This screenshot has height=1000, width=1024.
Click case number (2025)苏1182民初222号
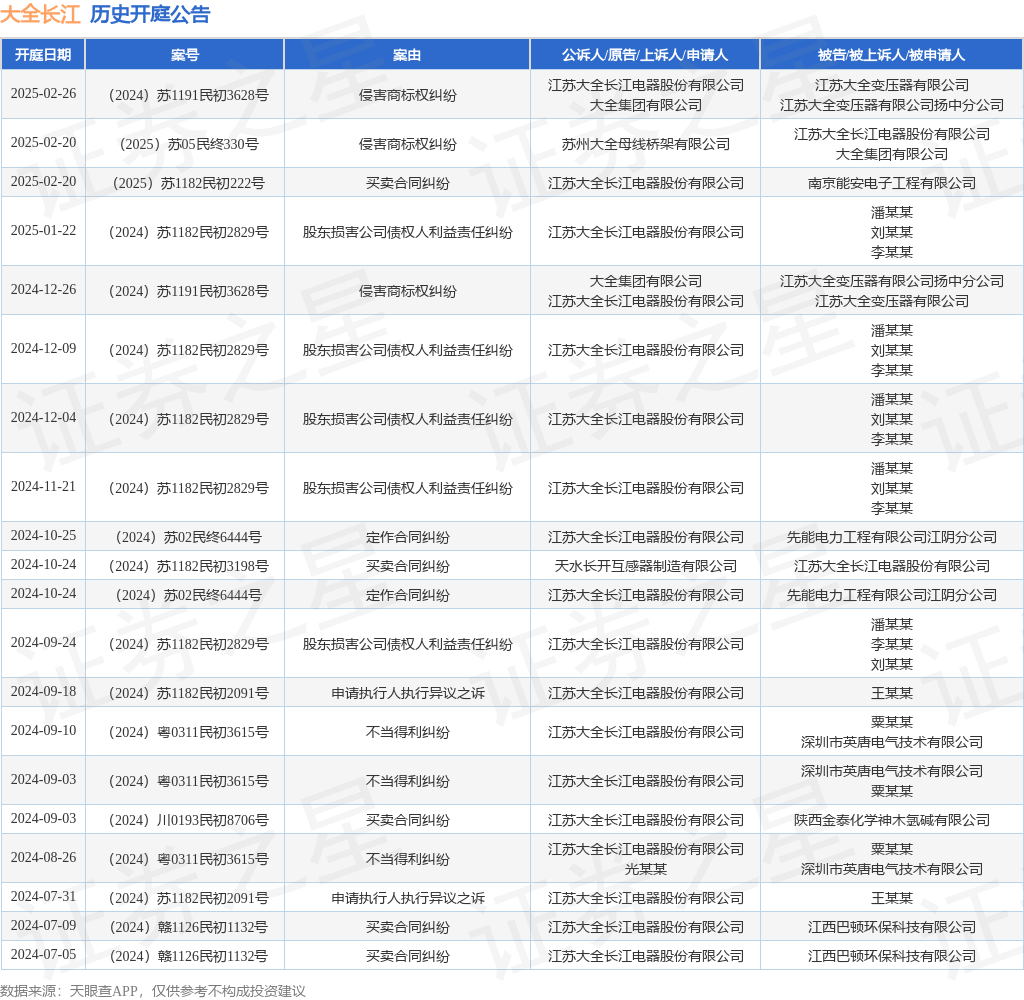tap(189, 184)
